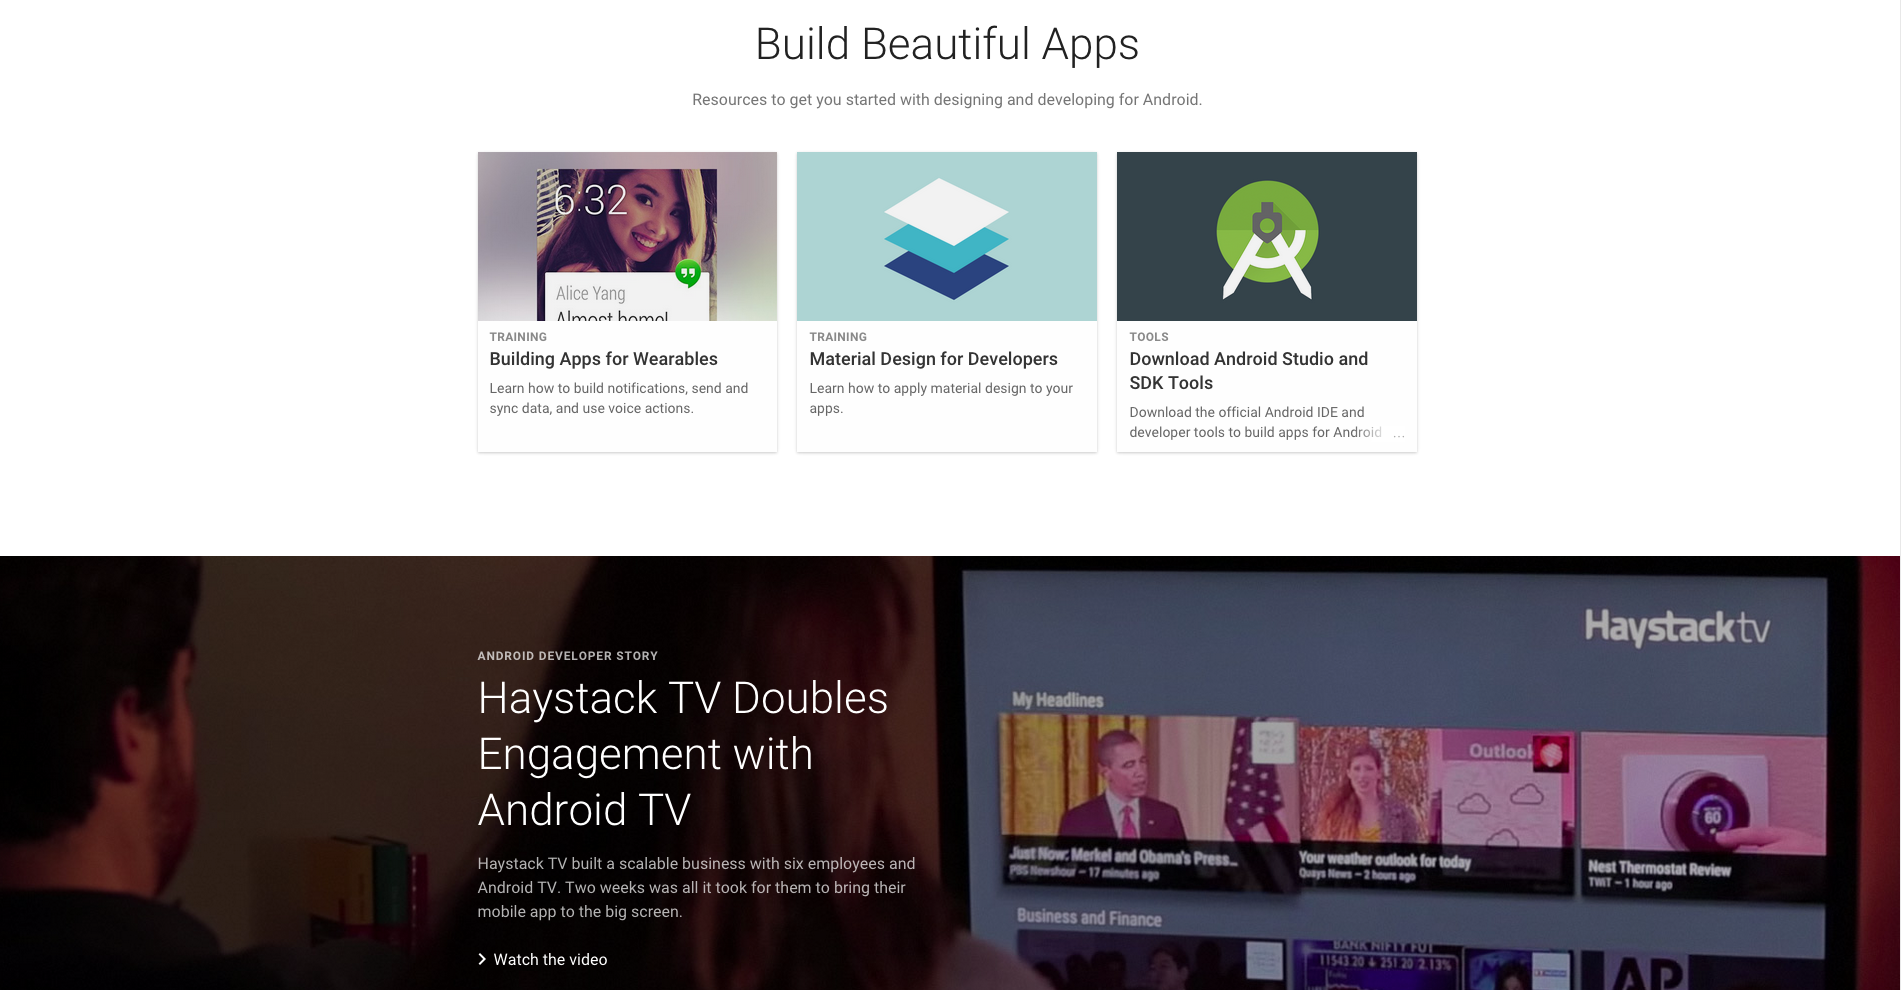Image resolution: width=1901 pixels, height=990 pixels.
Task: Click the Business and Finance label
Action: pos(1089,918)
